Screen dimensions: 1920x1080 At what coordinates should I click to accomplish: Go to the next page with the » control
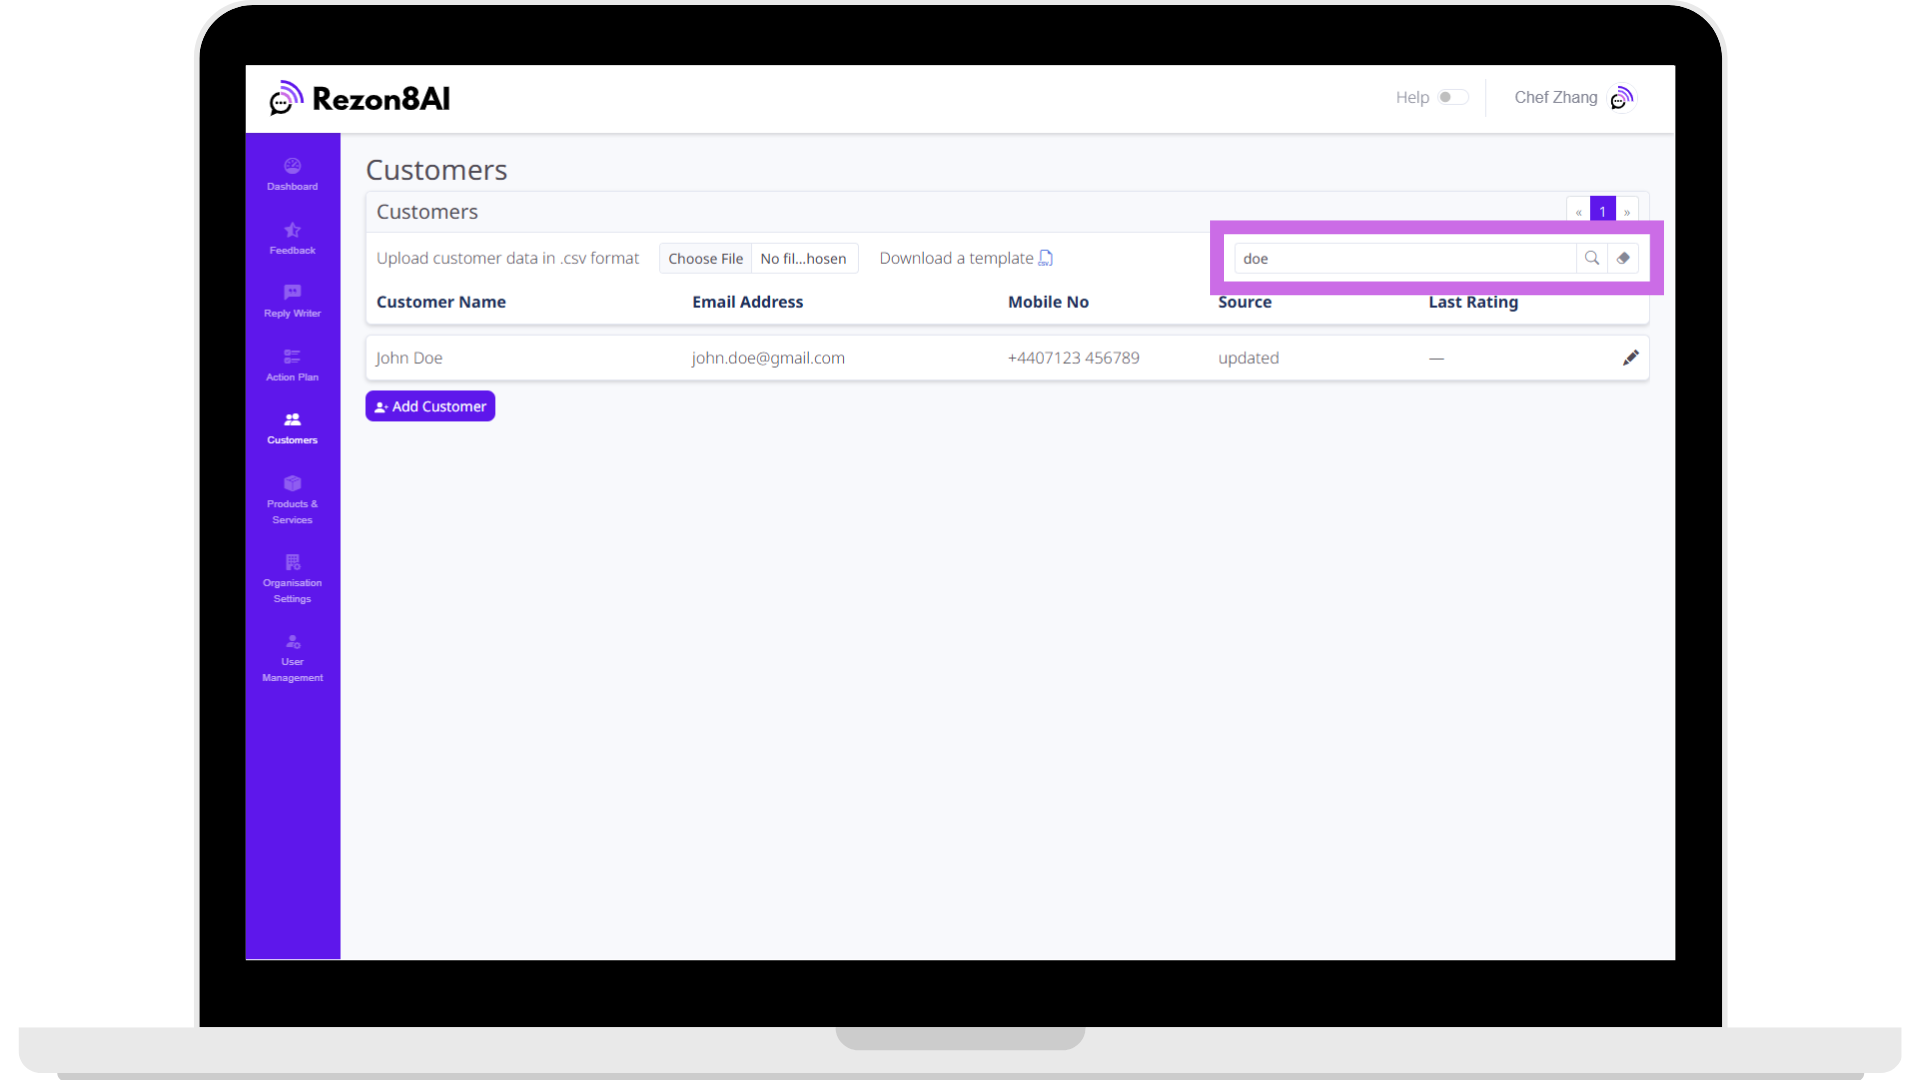pos(1627,211)
